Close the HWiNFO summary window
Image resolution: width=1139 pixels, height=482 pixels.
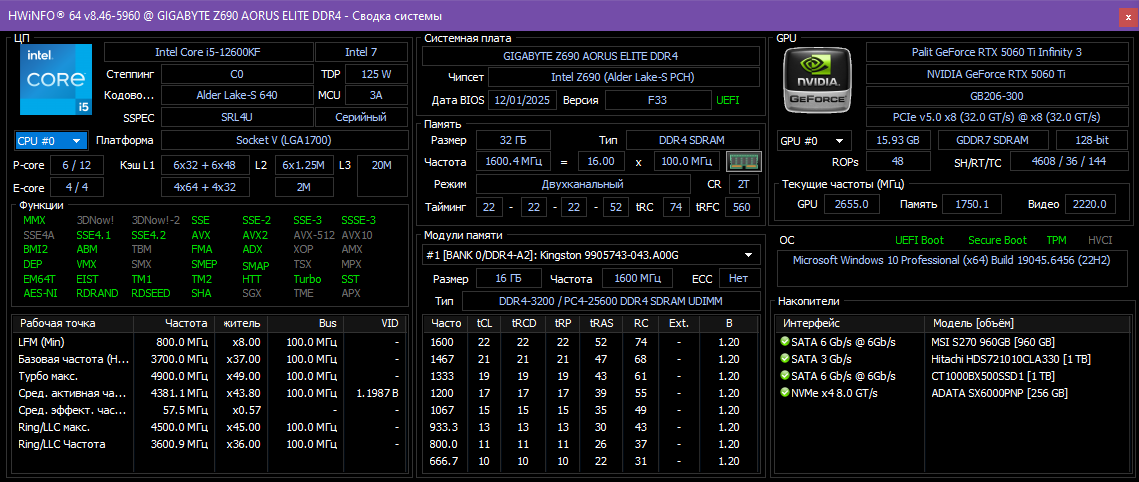point(1127,15)
